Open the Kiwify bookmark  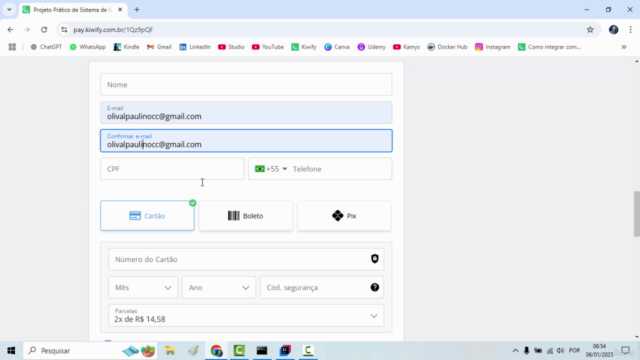click(304, 47)
